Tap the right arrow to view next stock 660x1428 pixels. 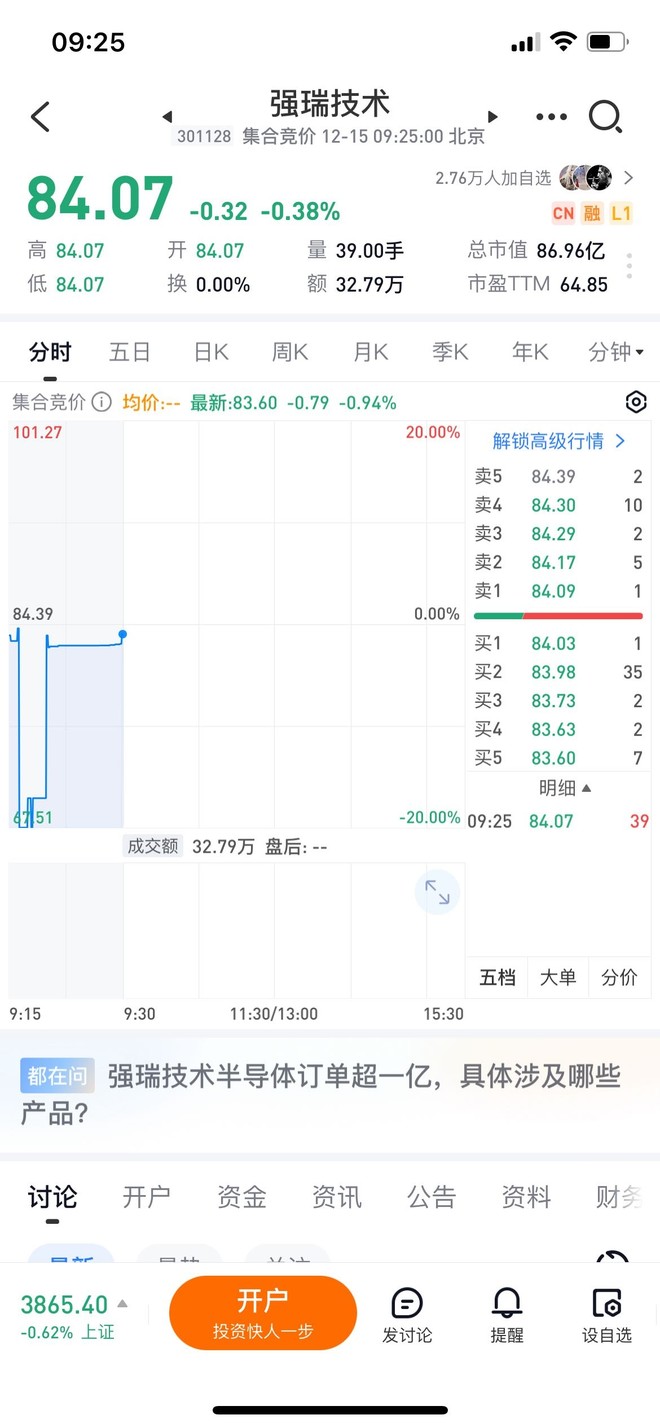pyautogui.click(x=492, y=117)
